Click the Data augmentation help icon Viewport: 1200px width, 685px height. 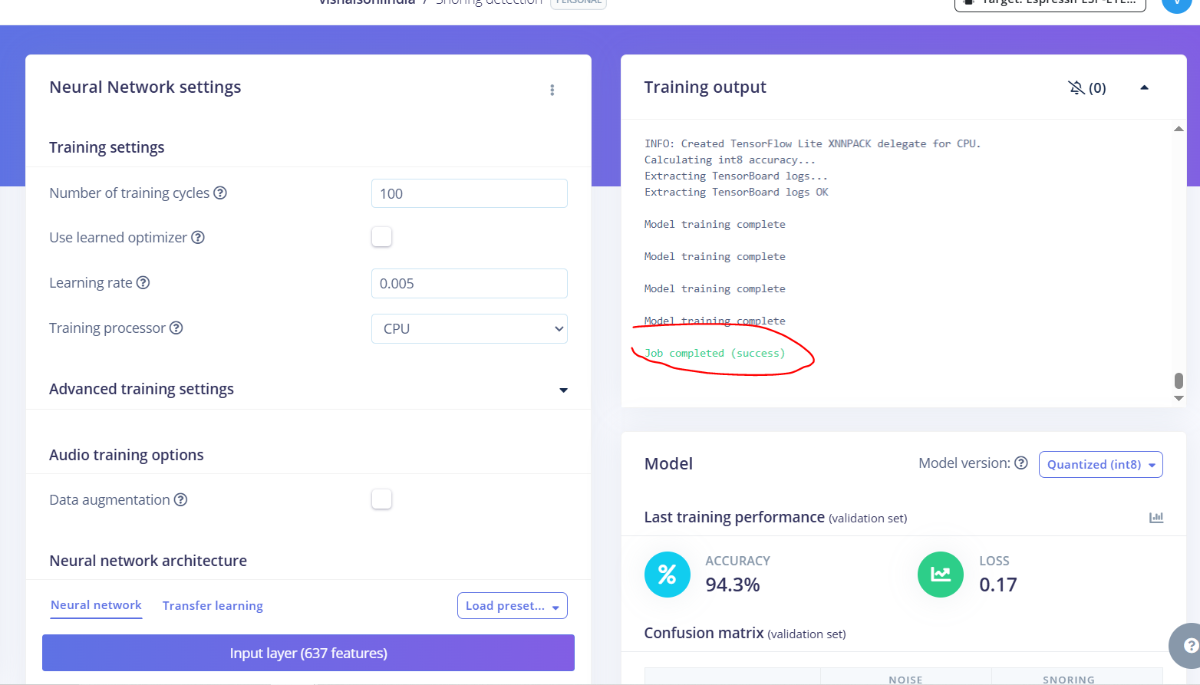click(181, 500)
